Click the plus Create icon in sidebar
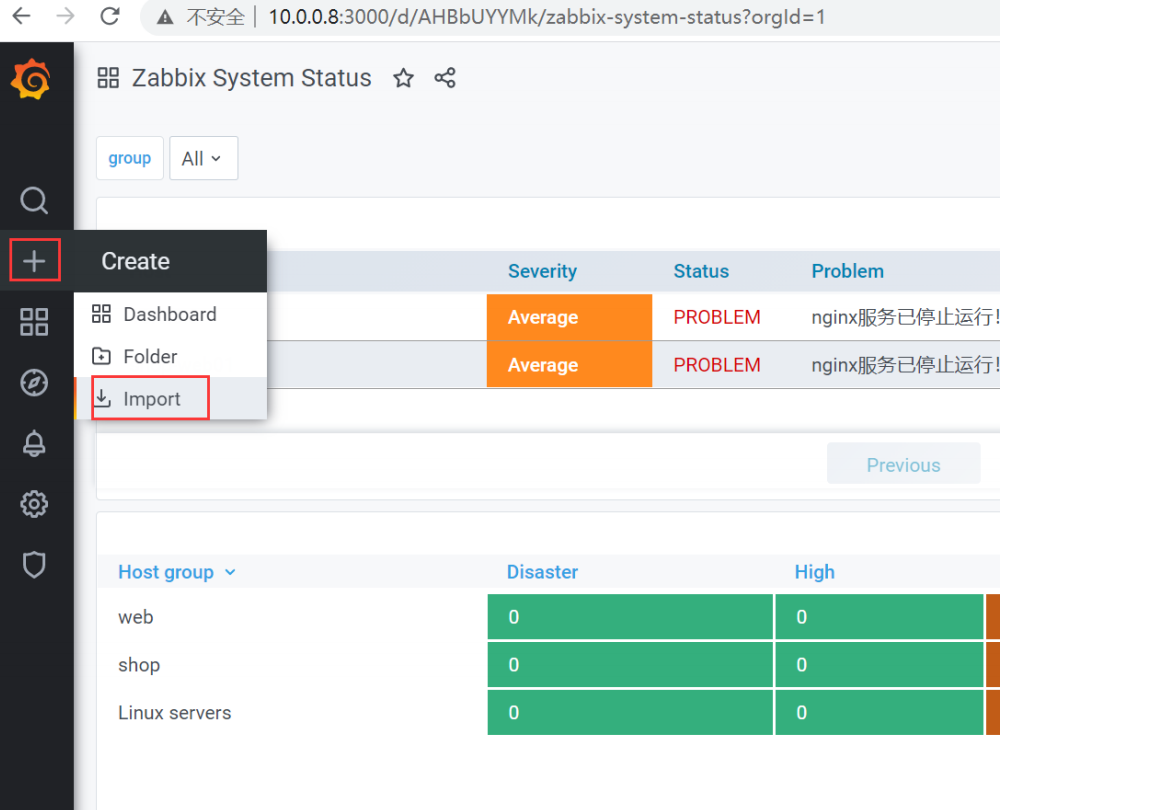Screen dimensions: 1165x810 pyautogui.click(x=34, y=261)
